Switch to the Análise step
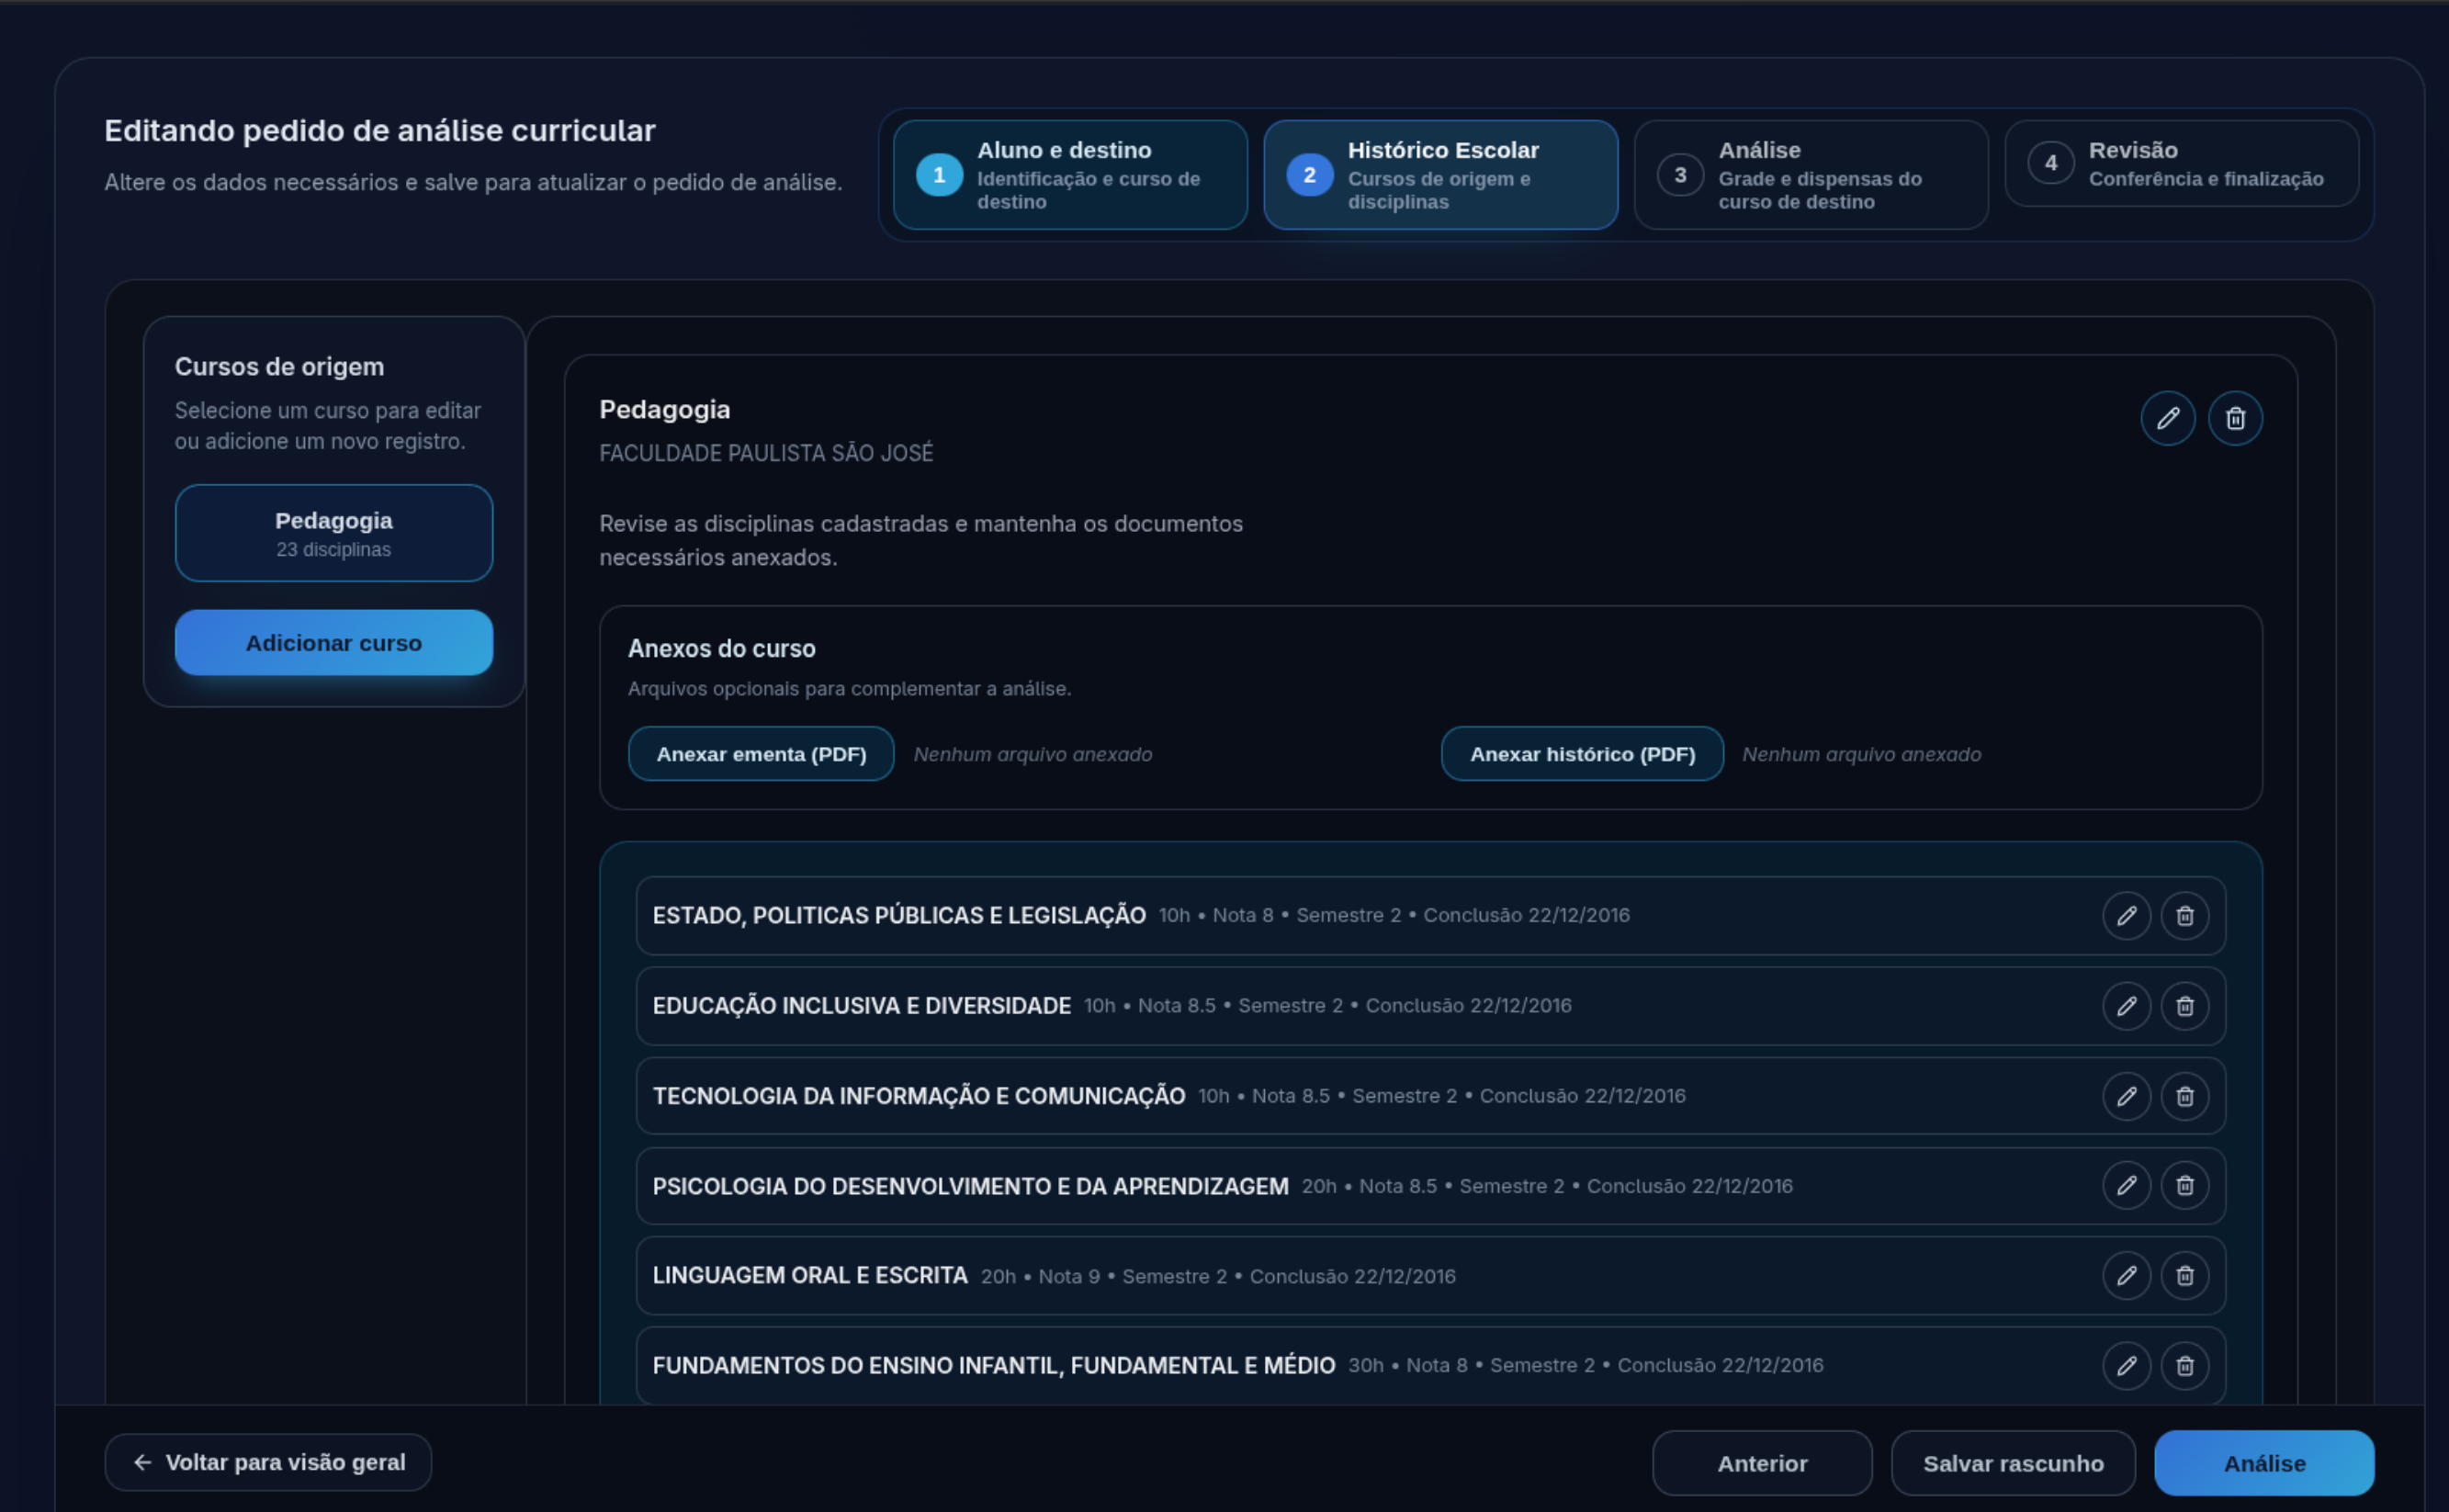The image size is (2449, 1512). coord(1810,175)
